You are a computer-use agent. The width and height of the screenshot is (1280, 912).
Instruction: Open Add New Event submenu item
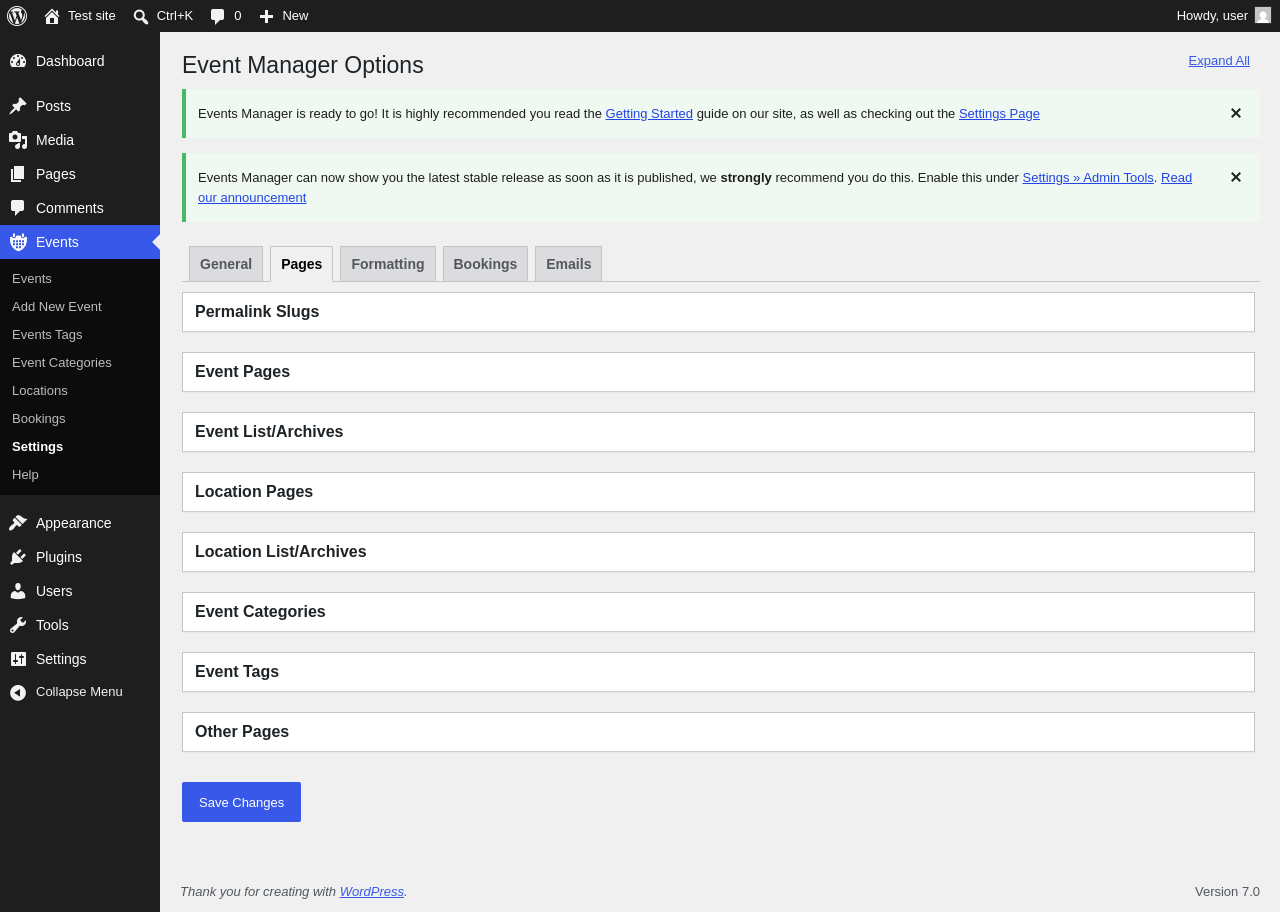pos(57,306)
